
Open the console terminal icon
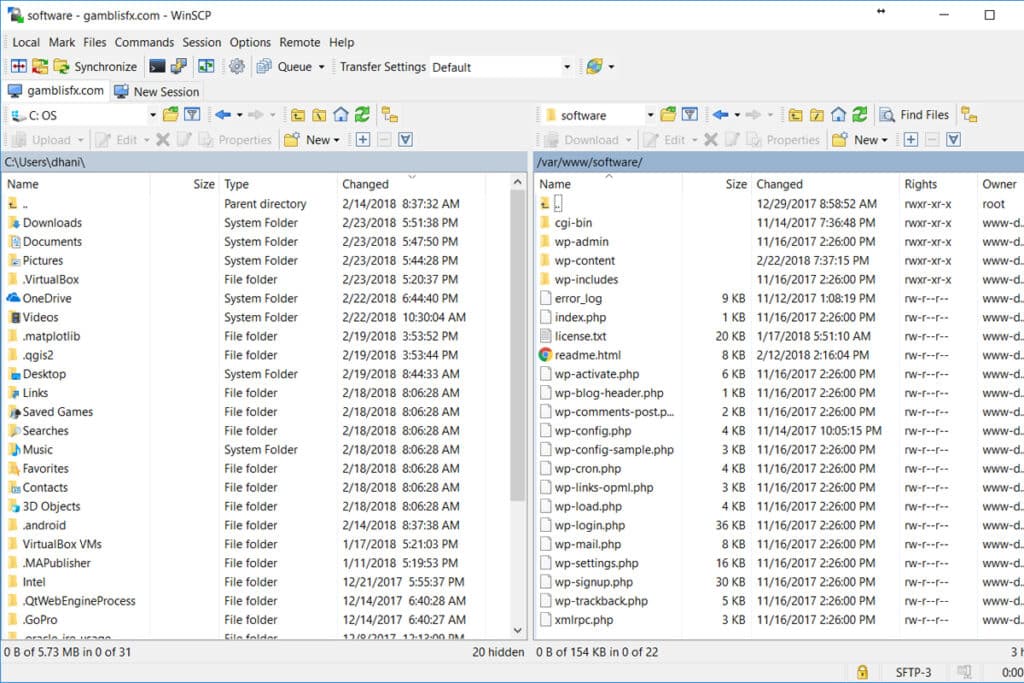pyautogui.click(x=157, y=67)
